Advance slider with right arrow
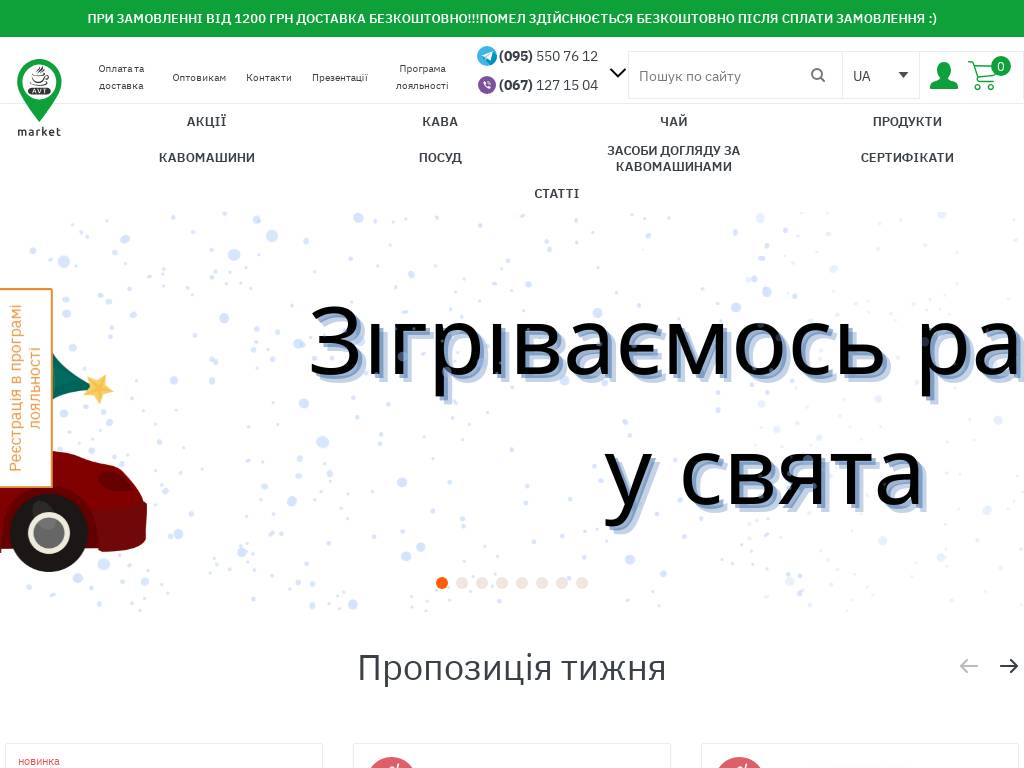The width and height of the screenshot is (1024, 768). [x=1009, y=665]
